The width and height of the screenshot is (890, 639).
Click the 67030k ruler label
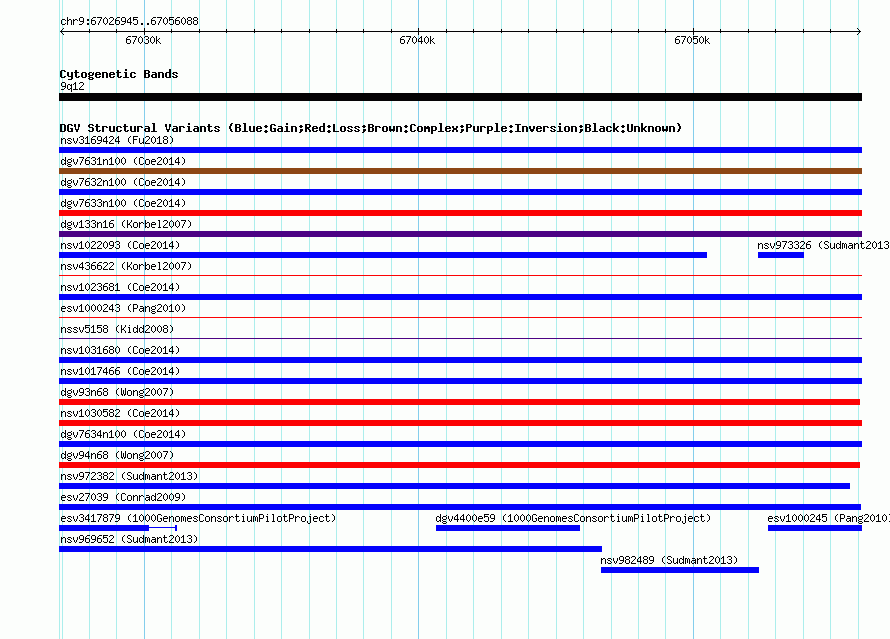143,40
